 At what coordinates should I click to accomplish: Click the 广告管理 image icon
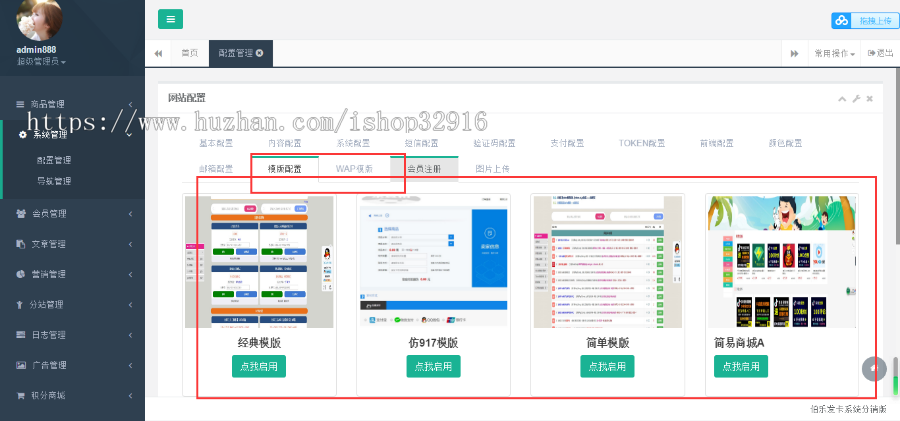point(21,365)
